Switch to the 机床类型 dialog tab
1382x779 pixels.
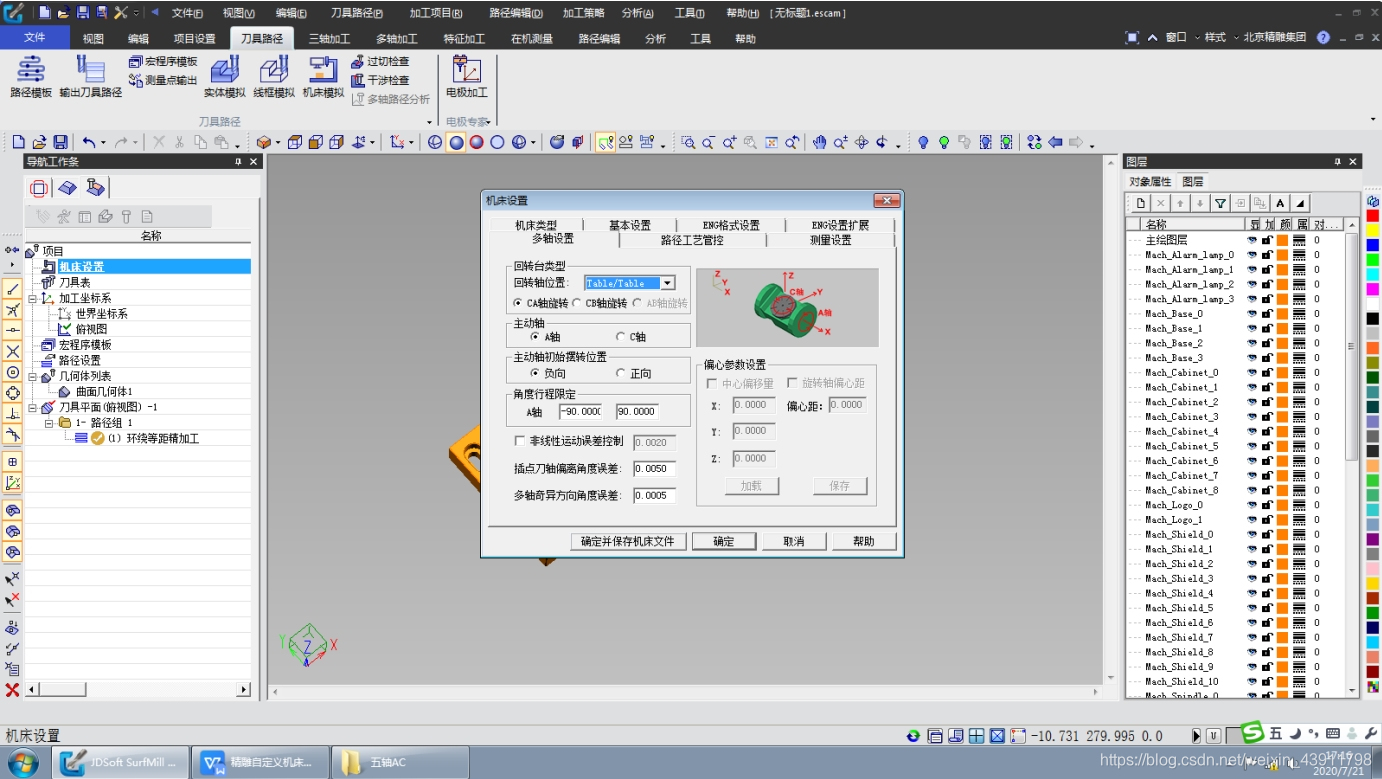pyautogui.click(x=536, y=225)
